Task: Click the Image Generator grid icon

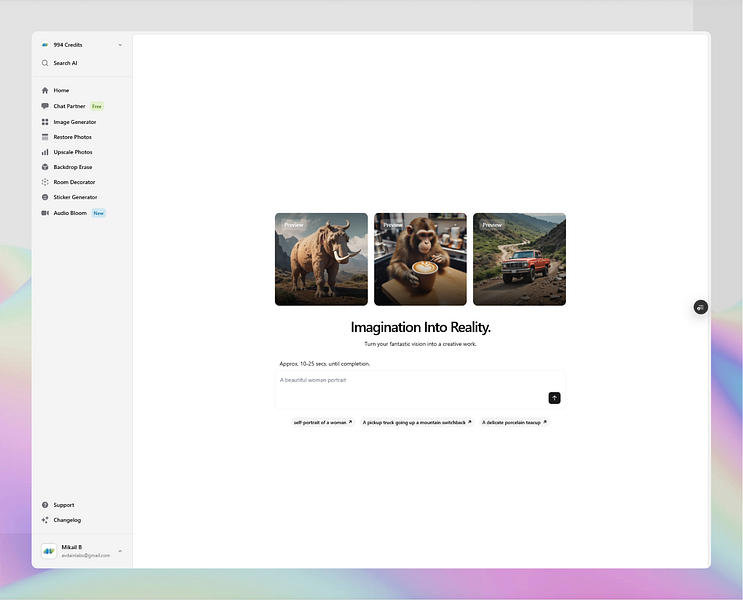Action: (45, 122)
